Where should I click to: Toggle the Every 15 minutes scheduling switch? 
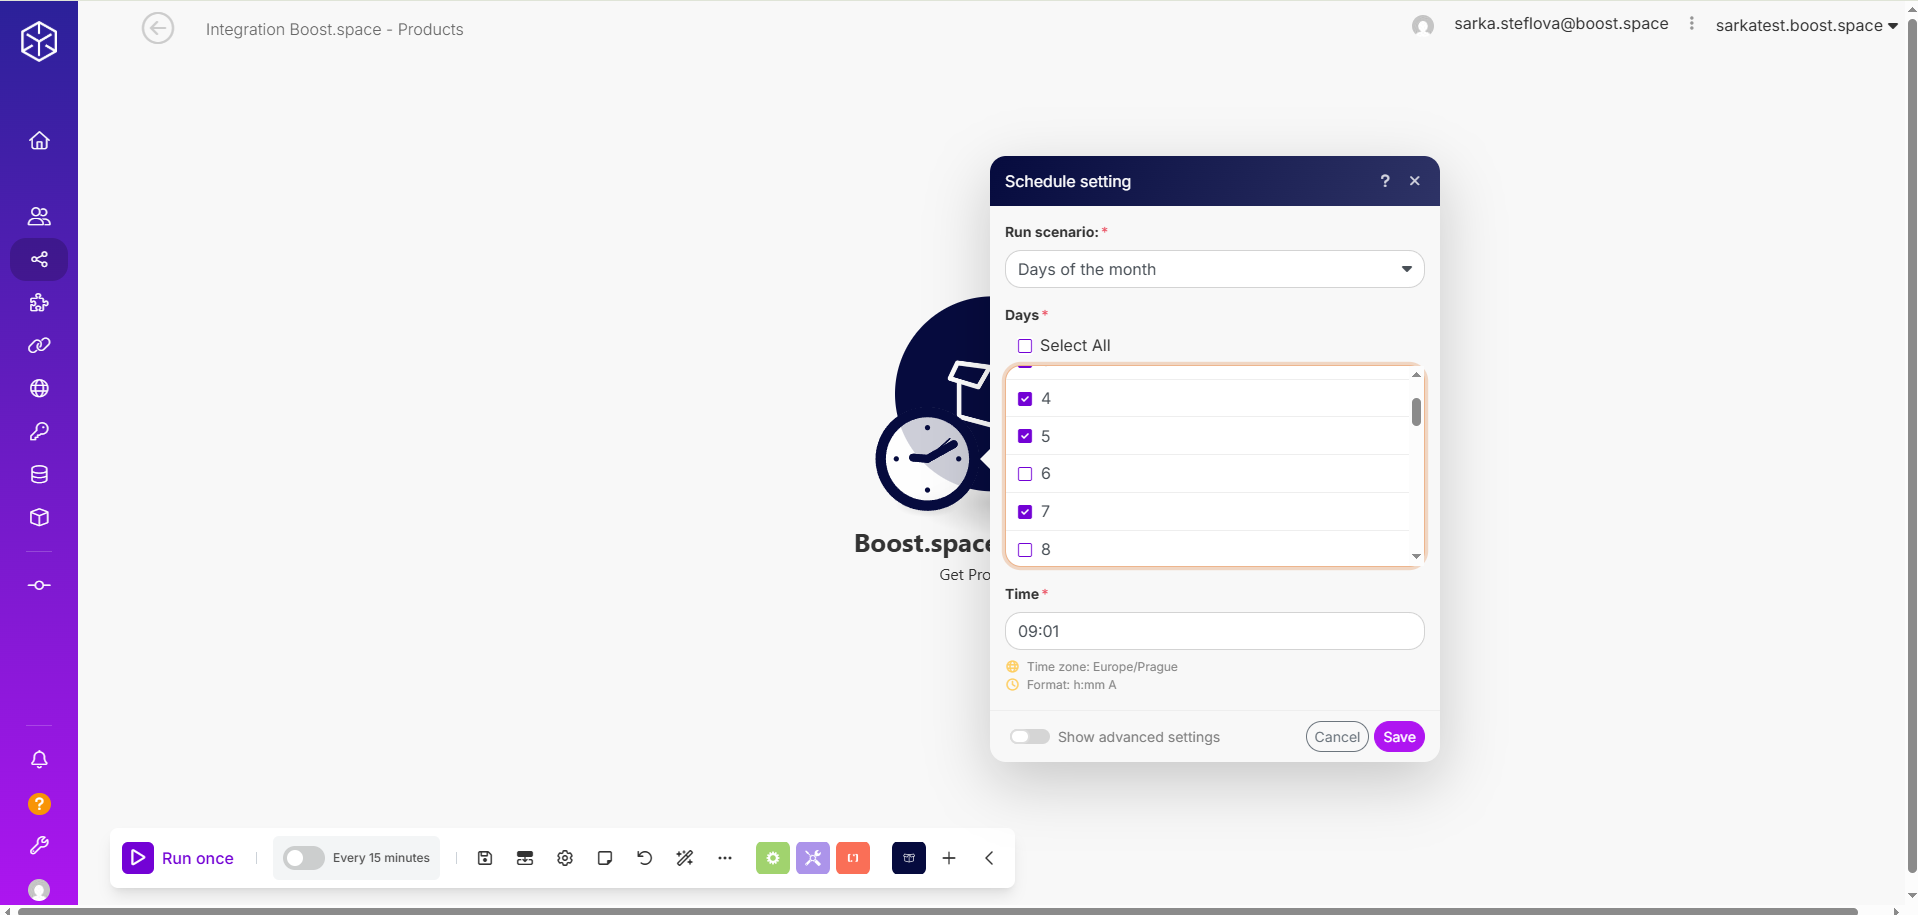[304, 858]
